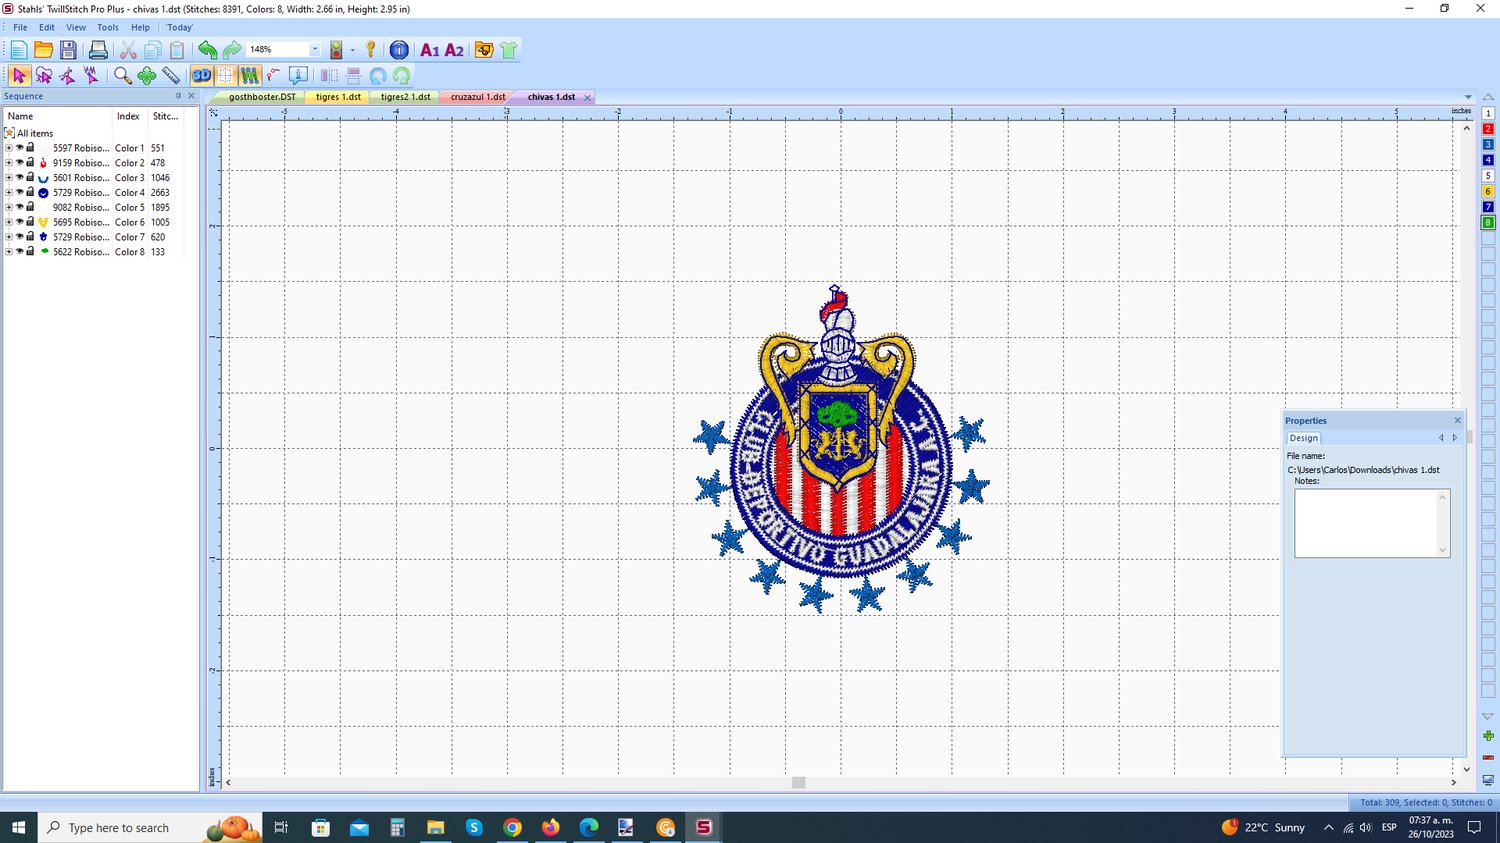Print the design using printer icon
Screen dimensions: 1500x843
coord(98,50)
